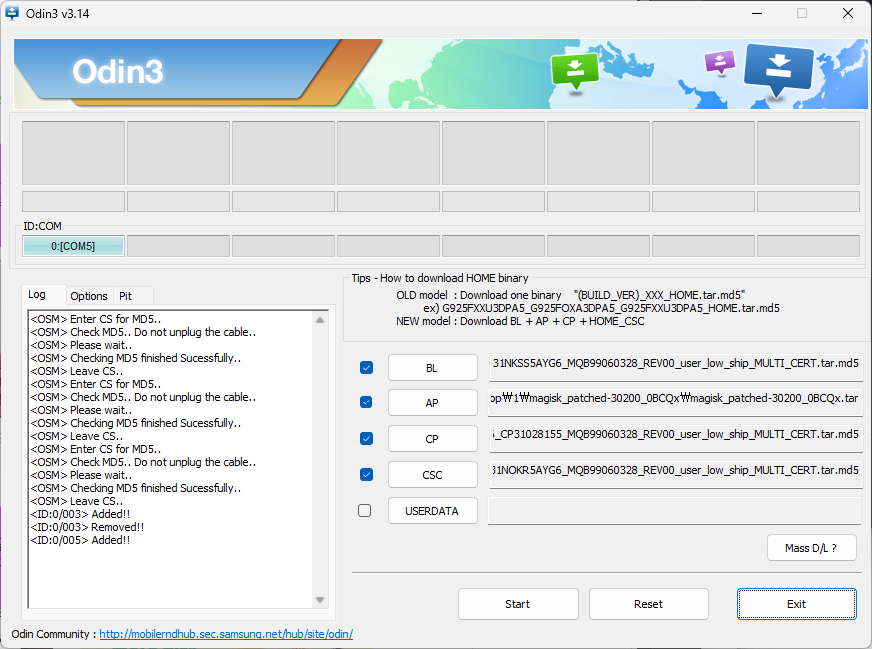Click the AP button to browse
872x649 pixels.
pyautogui.click(x=432, y=403)
